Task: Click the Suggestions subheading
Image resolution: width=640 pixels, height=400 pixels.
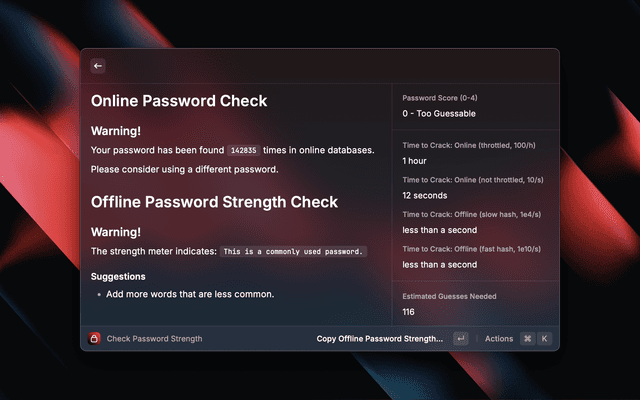Action: pyautogui.click(x=118, y=276)
